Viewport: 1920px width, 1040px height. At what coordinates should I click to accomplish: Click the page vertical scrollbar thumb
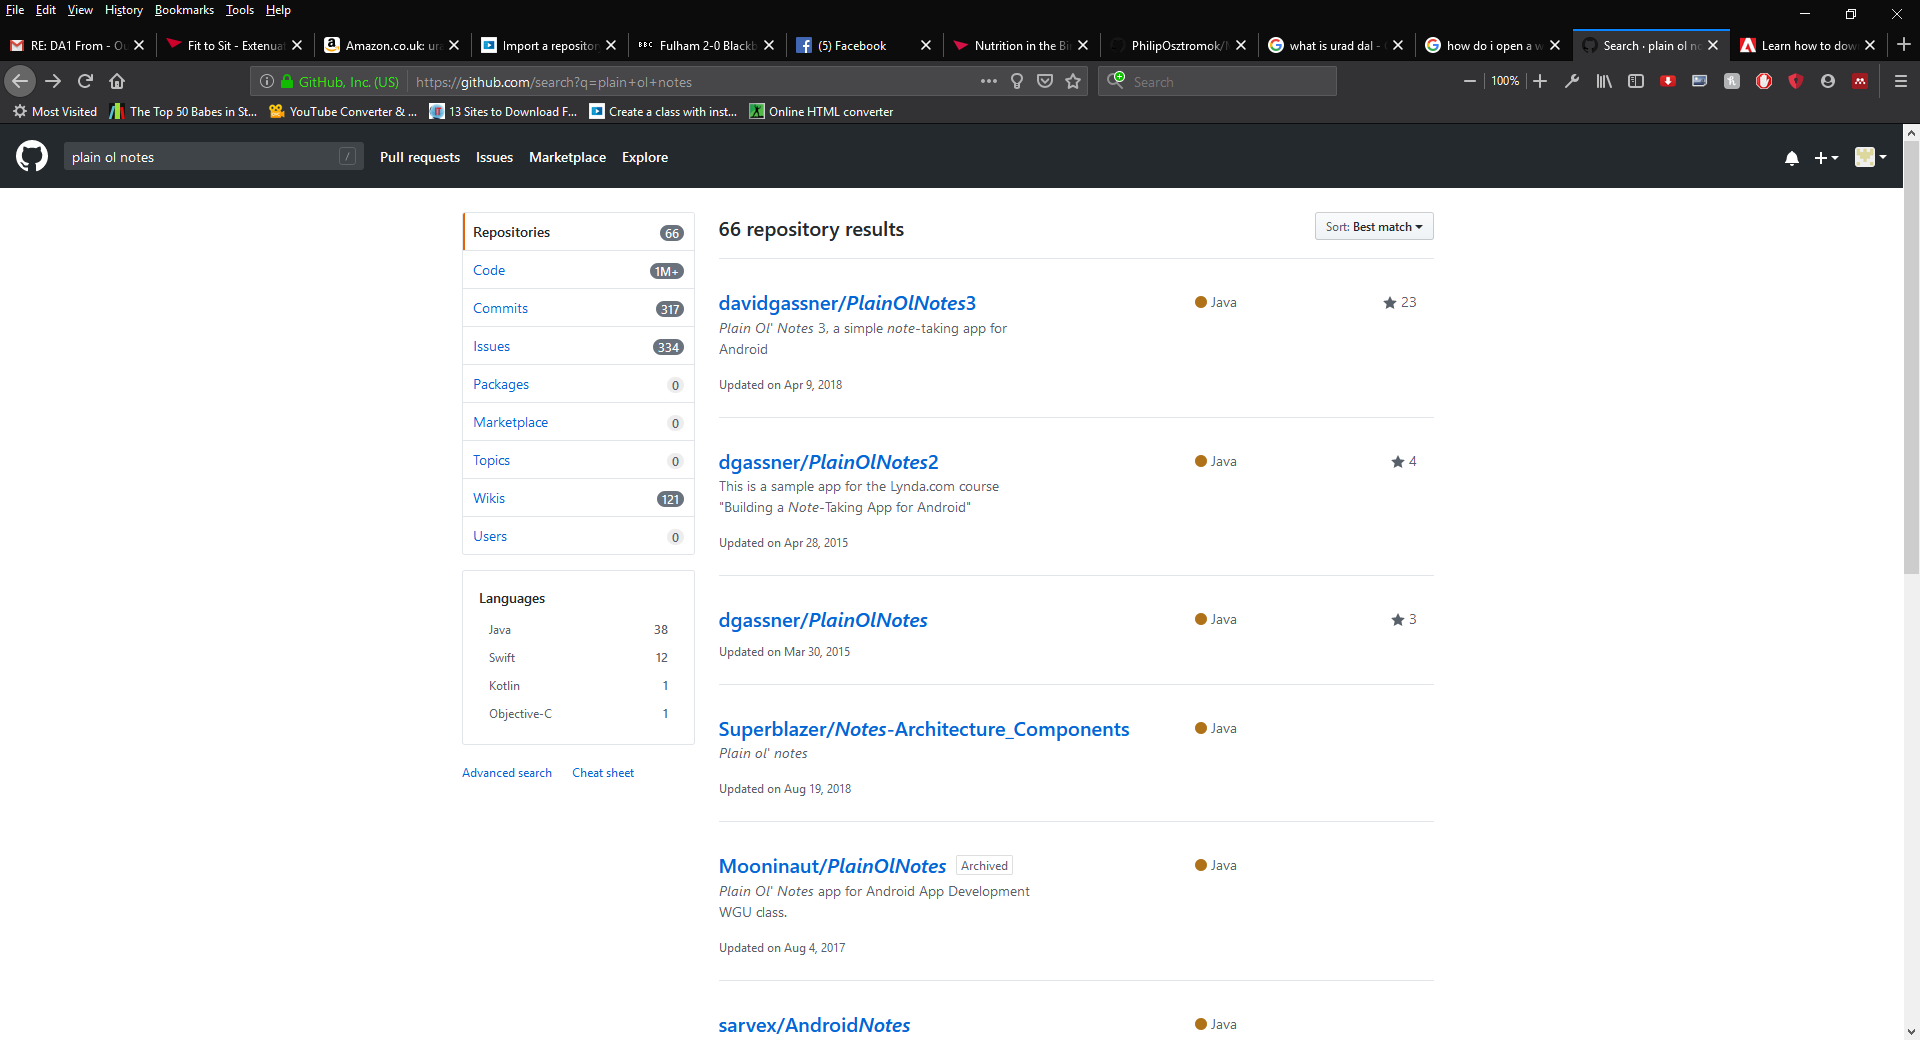tap(1911, 357)
